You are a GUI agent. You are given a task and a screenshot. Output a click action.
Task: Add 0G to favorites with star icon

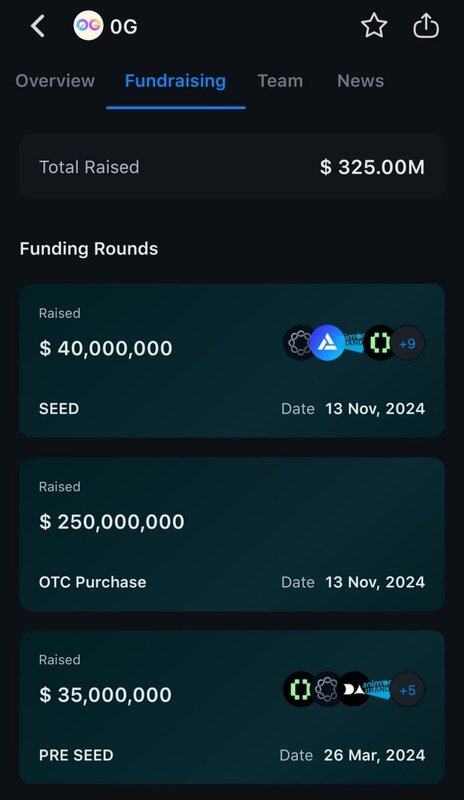374,25
